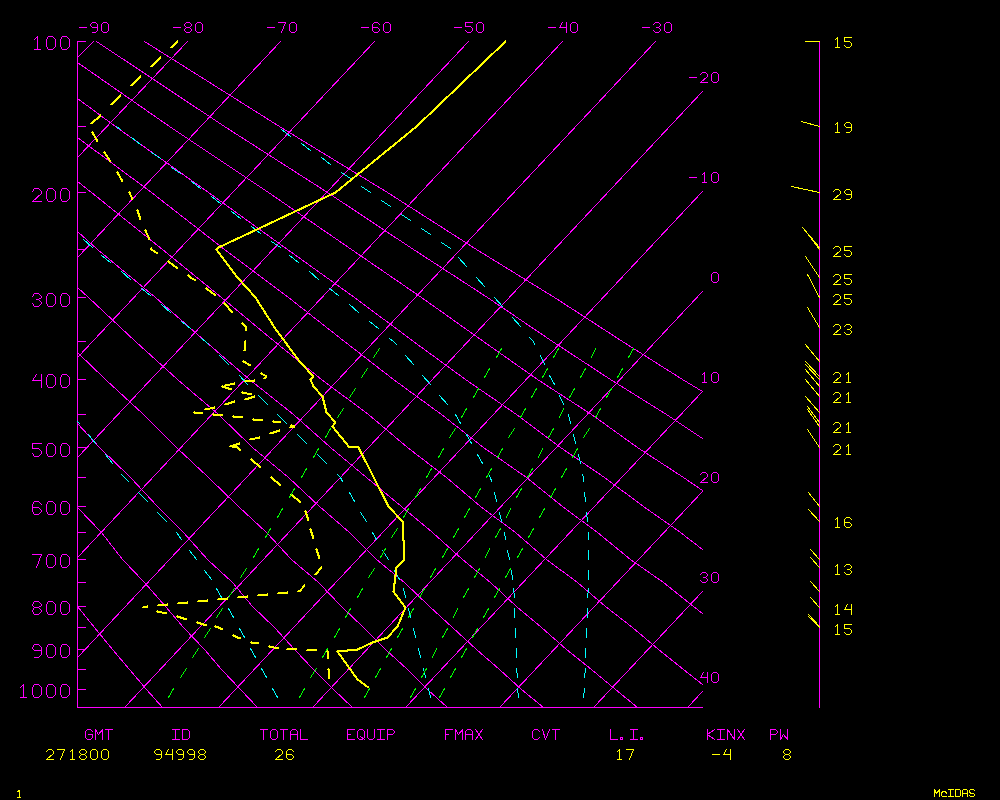Click the CVT column label
The image size is (1000, 800).
coord(546,735)
